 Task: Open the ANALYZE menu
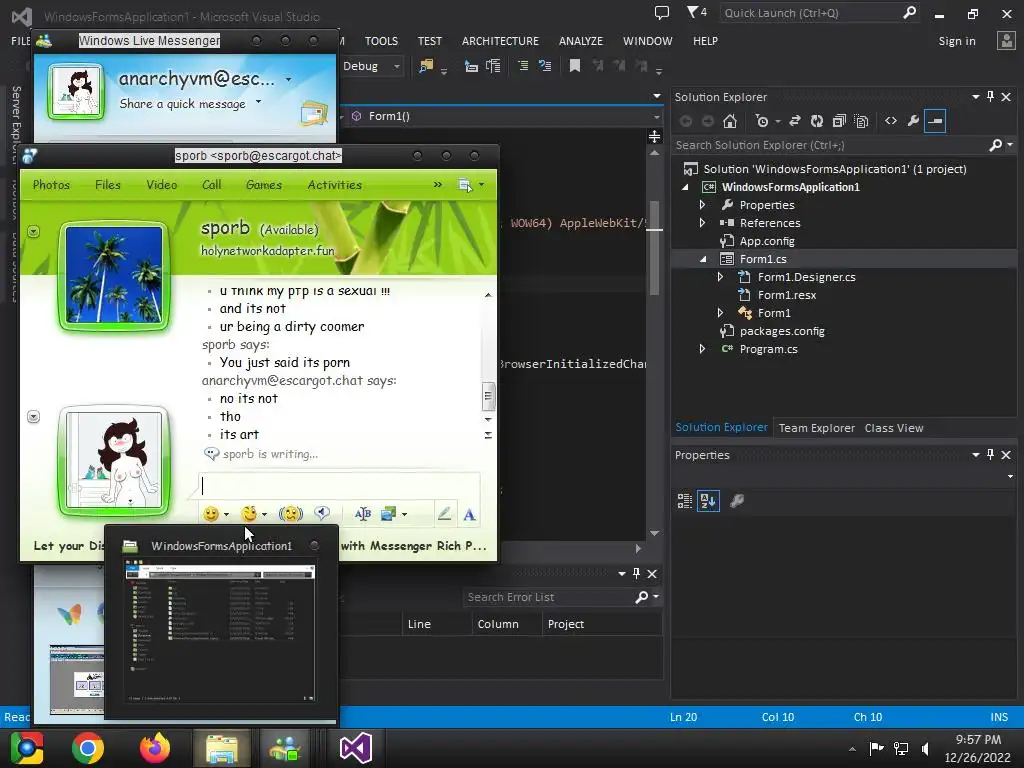click(581, 40)
